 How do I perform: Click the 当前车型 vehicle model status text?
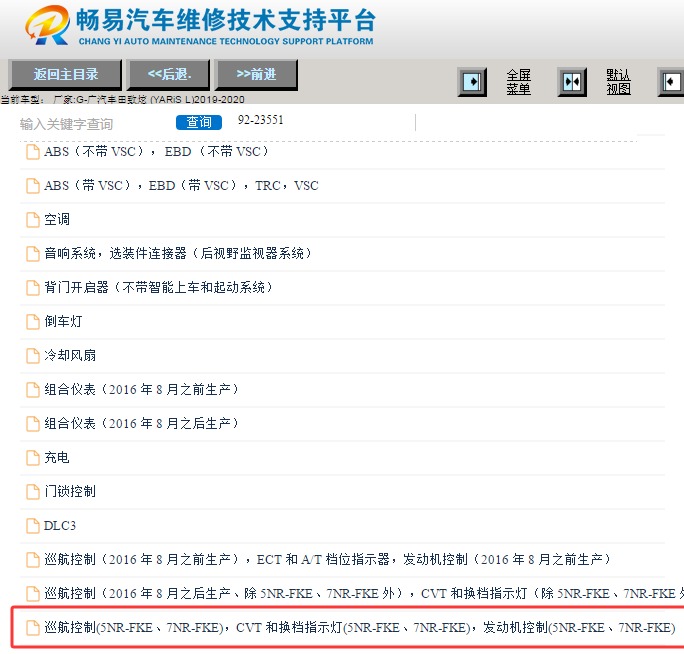123,99
